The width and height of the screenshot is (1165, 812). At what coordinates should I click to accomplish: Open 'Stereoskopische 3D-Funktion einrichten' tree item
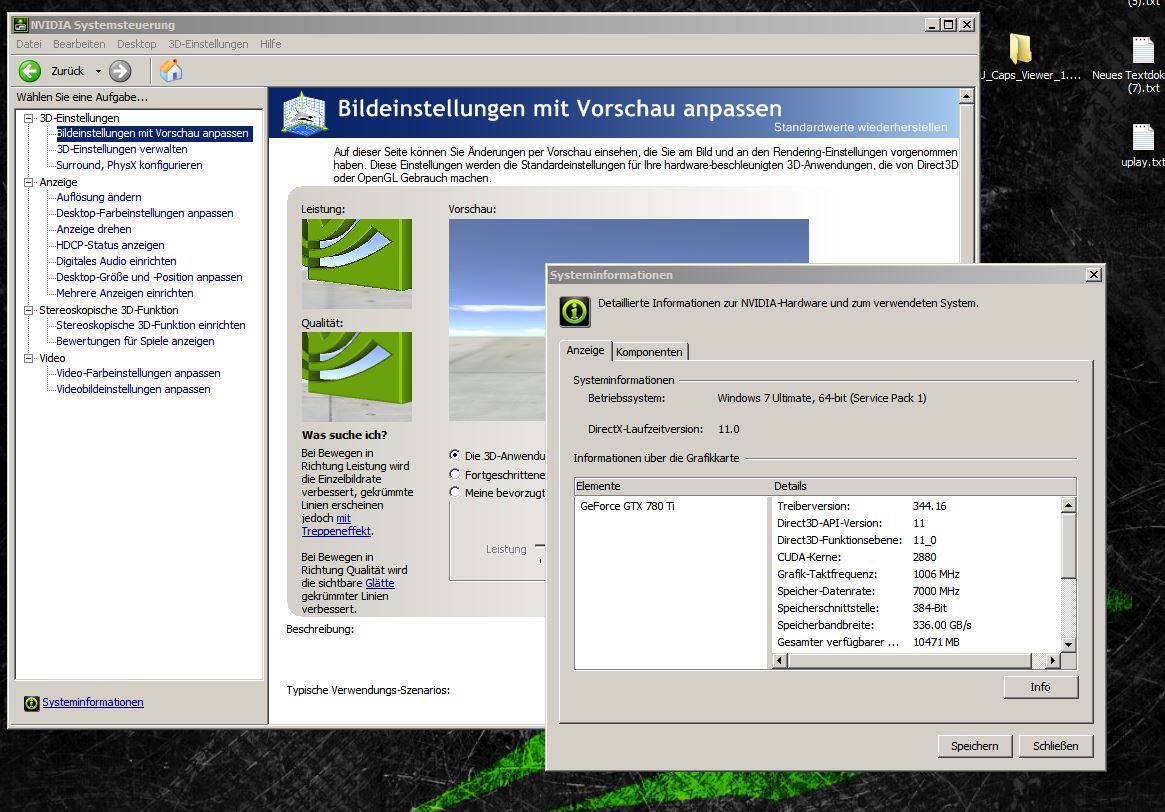[x=151, y=325]
